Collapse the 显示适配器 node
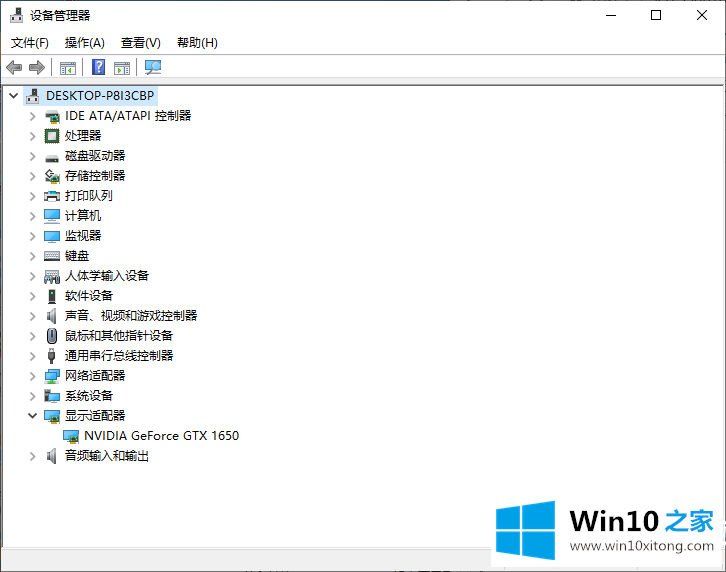The width and height of the screenshot is (726, 572). [32, 416]
